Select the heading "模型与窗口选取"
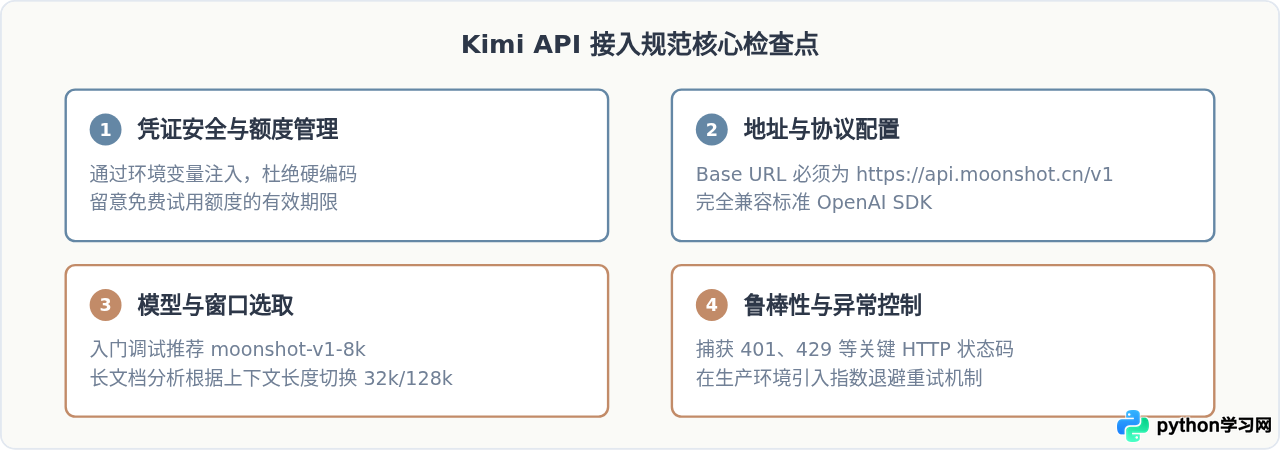 click(x=215, y=305)
